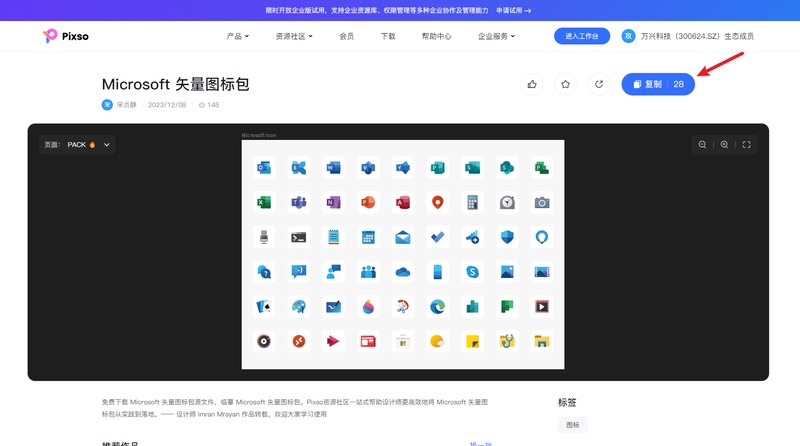Zoom out the preview canvas

tap(703, 144)
